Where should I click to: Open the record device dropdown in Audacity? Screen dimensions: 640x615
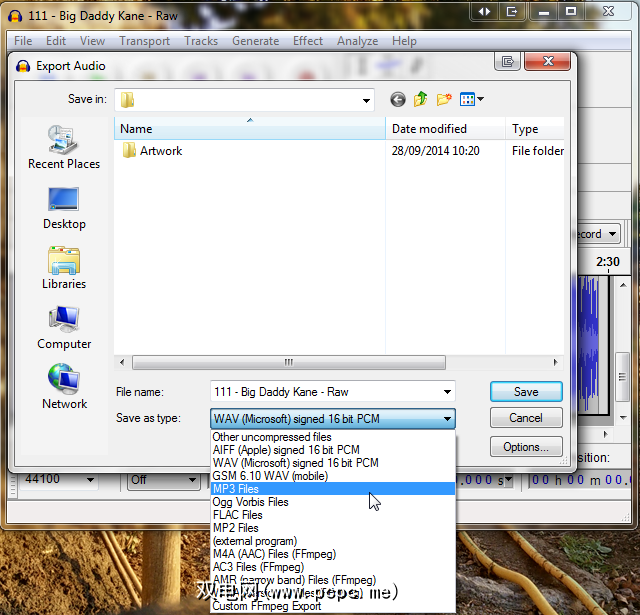point(612,234)
